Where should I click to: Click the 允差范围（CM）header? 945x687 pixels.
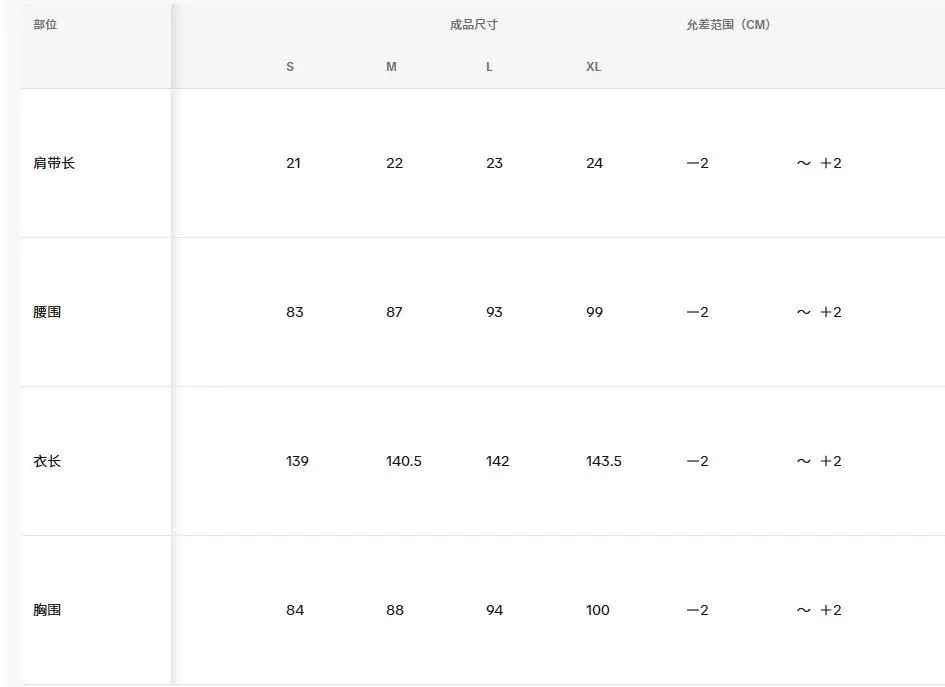[x=728, y=25]
